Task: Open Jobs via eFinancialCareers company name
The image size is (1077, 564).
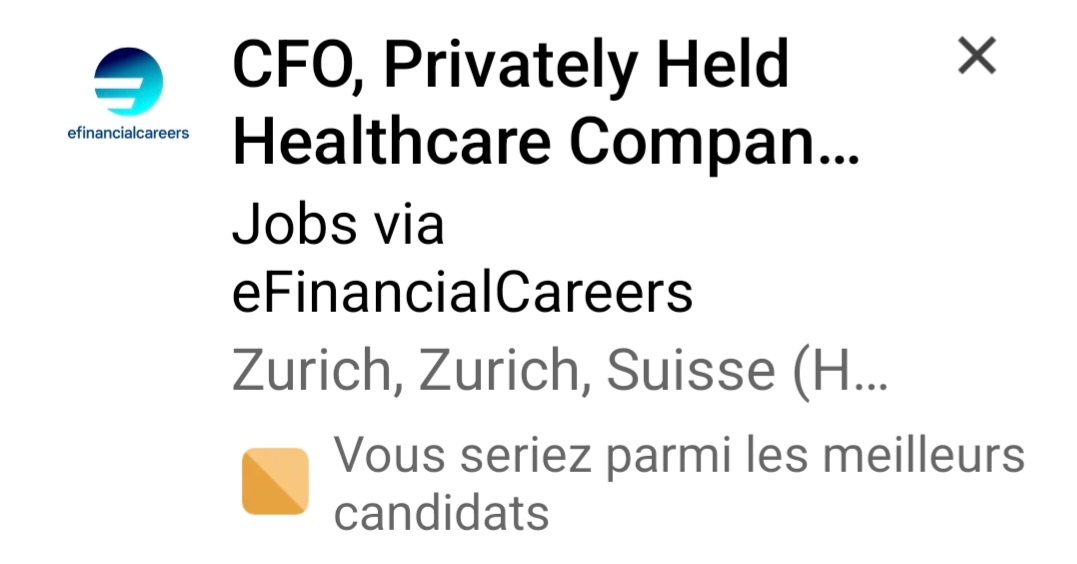Action: tap(462, 258)
